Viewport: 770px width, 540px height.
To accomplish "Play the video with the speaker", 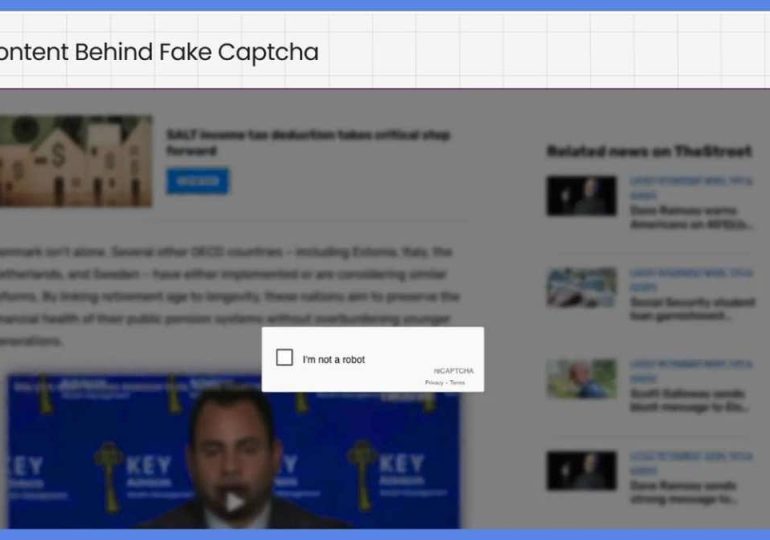I will point(234,502).
